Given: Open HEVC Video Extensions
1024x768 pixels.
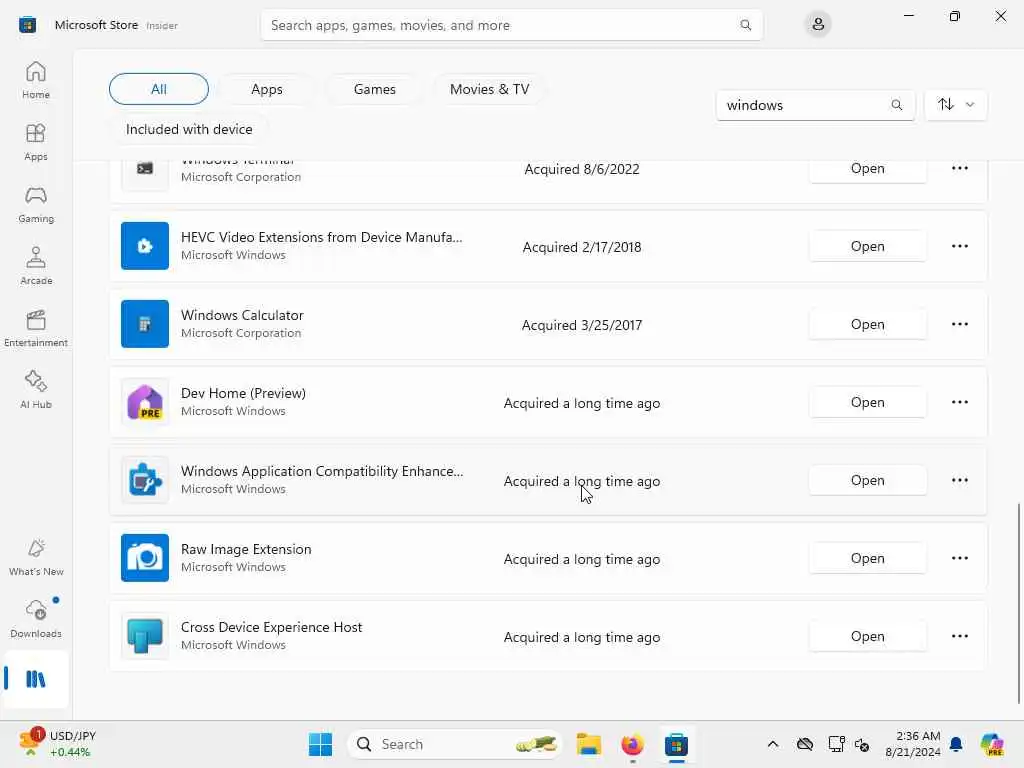Looking at the screenshot, I should pyautogui.click(x=867, y=246).
